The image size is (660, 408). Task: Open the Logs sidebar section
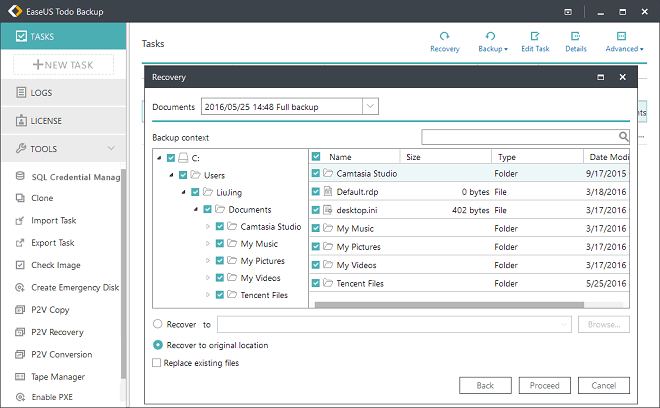tap(64, 93)
